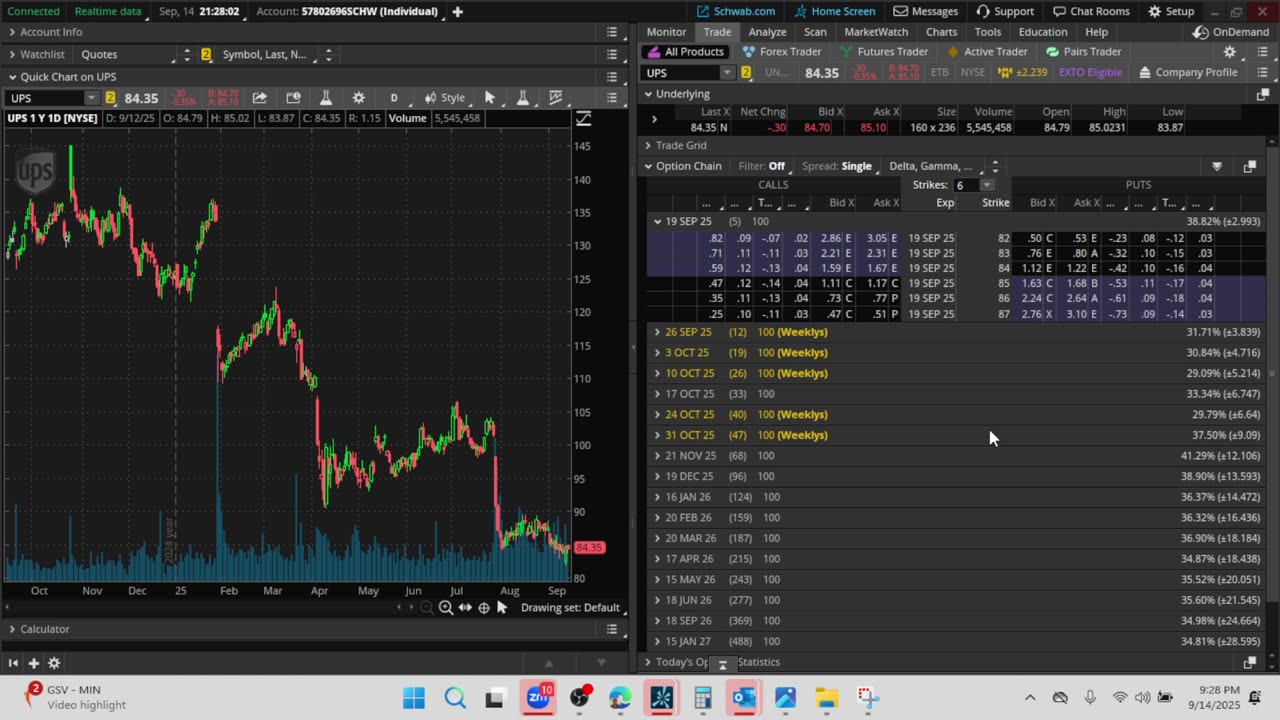Open left sidebar gear settings
This screenshot has width=1280, height=720.
point(54,662)
